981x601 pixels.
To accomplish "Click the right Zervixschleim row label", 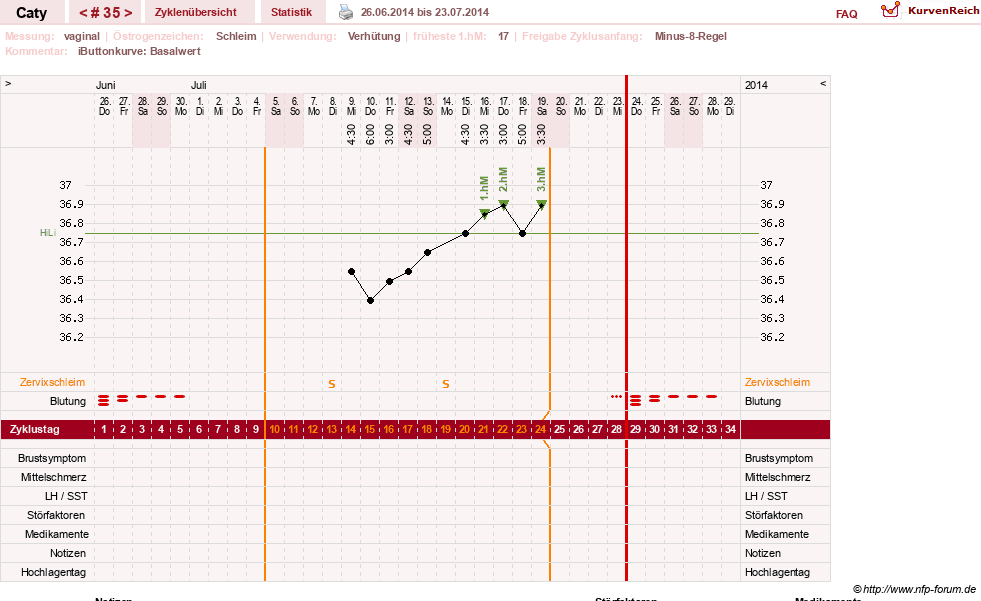I will (x=777, y=382).
